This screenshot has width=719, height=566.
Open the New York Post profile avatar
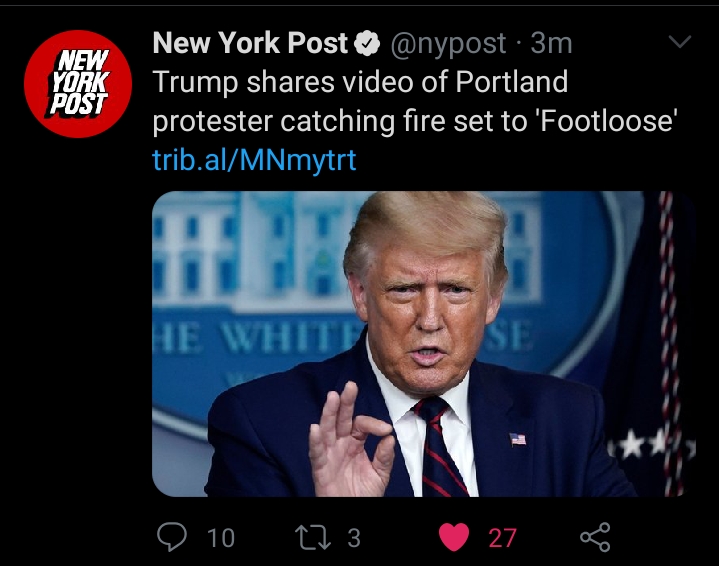pyautogui.click(x=78, y=84)
